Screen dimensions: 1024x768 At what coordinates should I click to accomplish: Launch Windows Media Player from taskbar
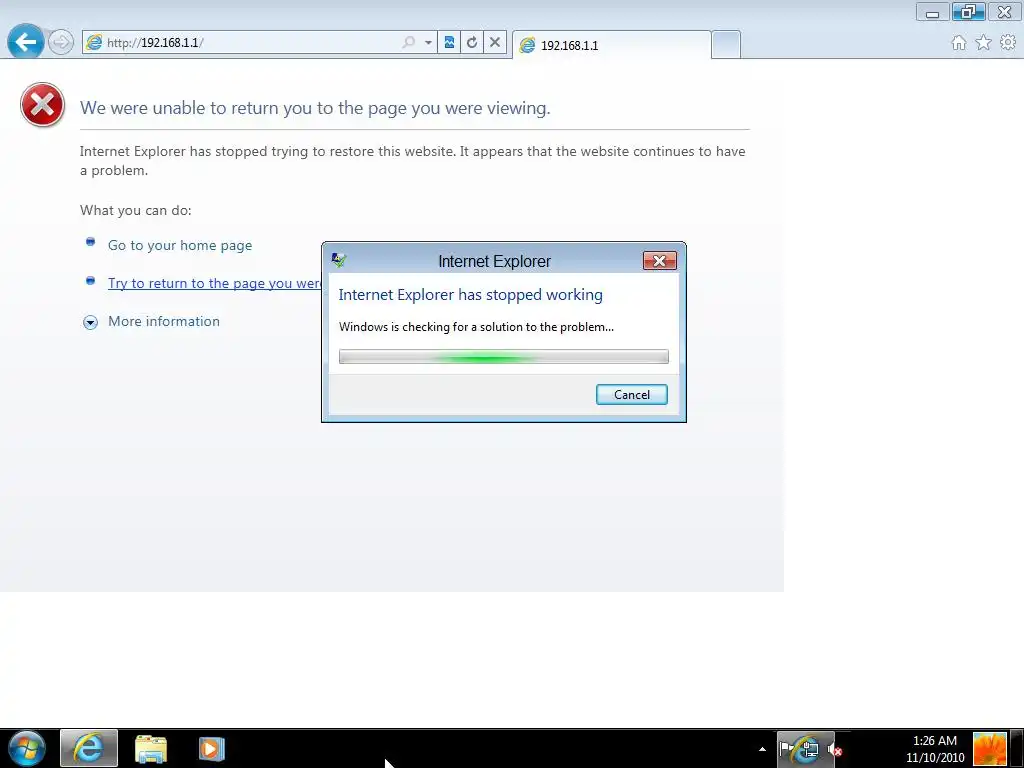(x=212, y=748)
